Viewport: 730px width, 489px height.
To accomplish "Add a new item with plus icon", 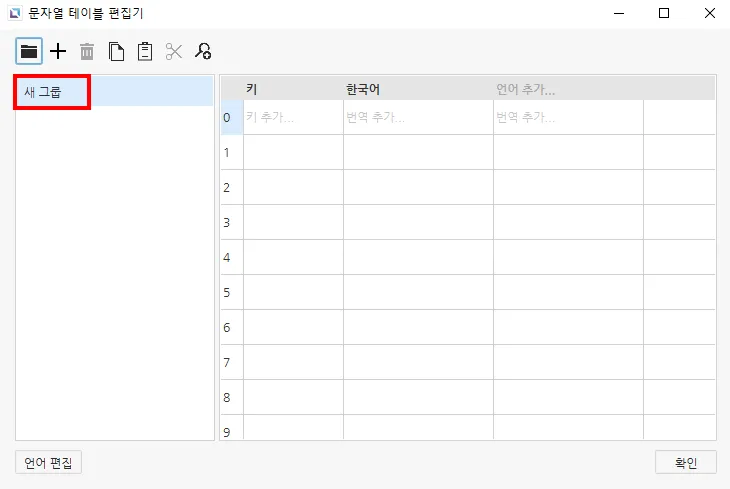I will [x=58, y=51].
